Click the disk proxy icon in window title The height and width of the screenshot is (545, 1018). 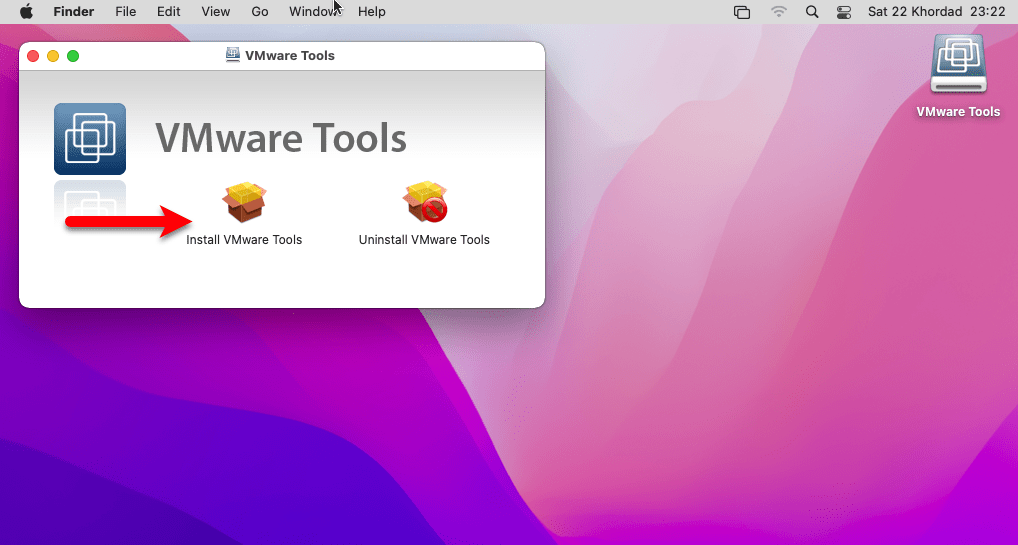pos(232,55)
